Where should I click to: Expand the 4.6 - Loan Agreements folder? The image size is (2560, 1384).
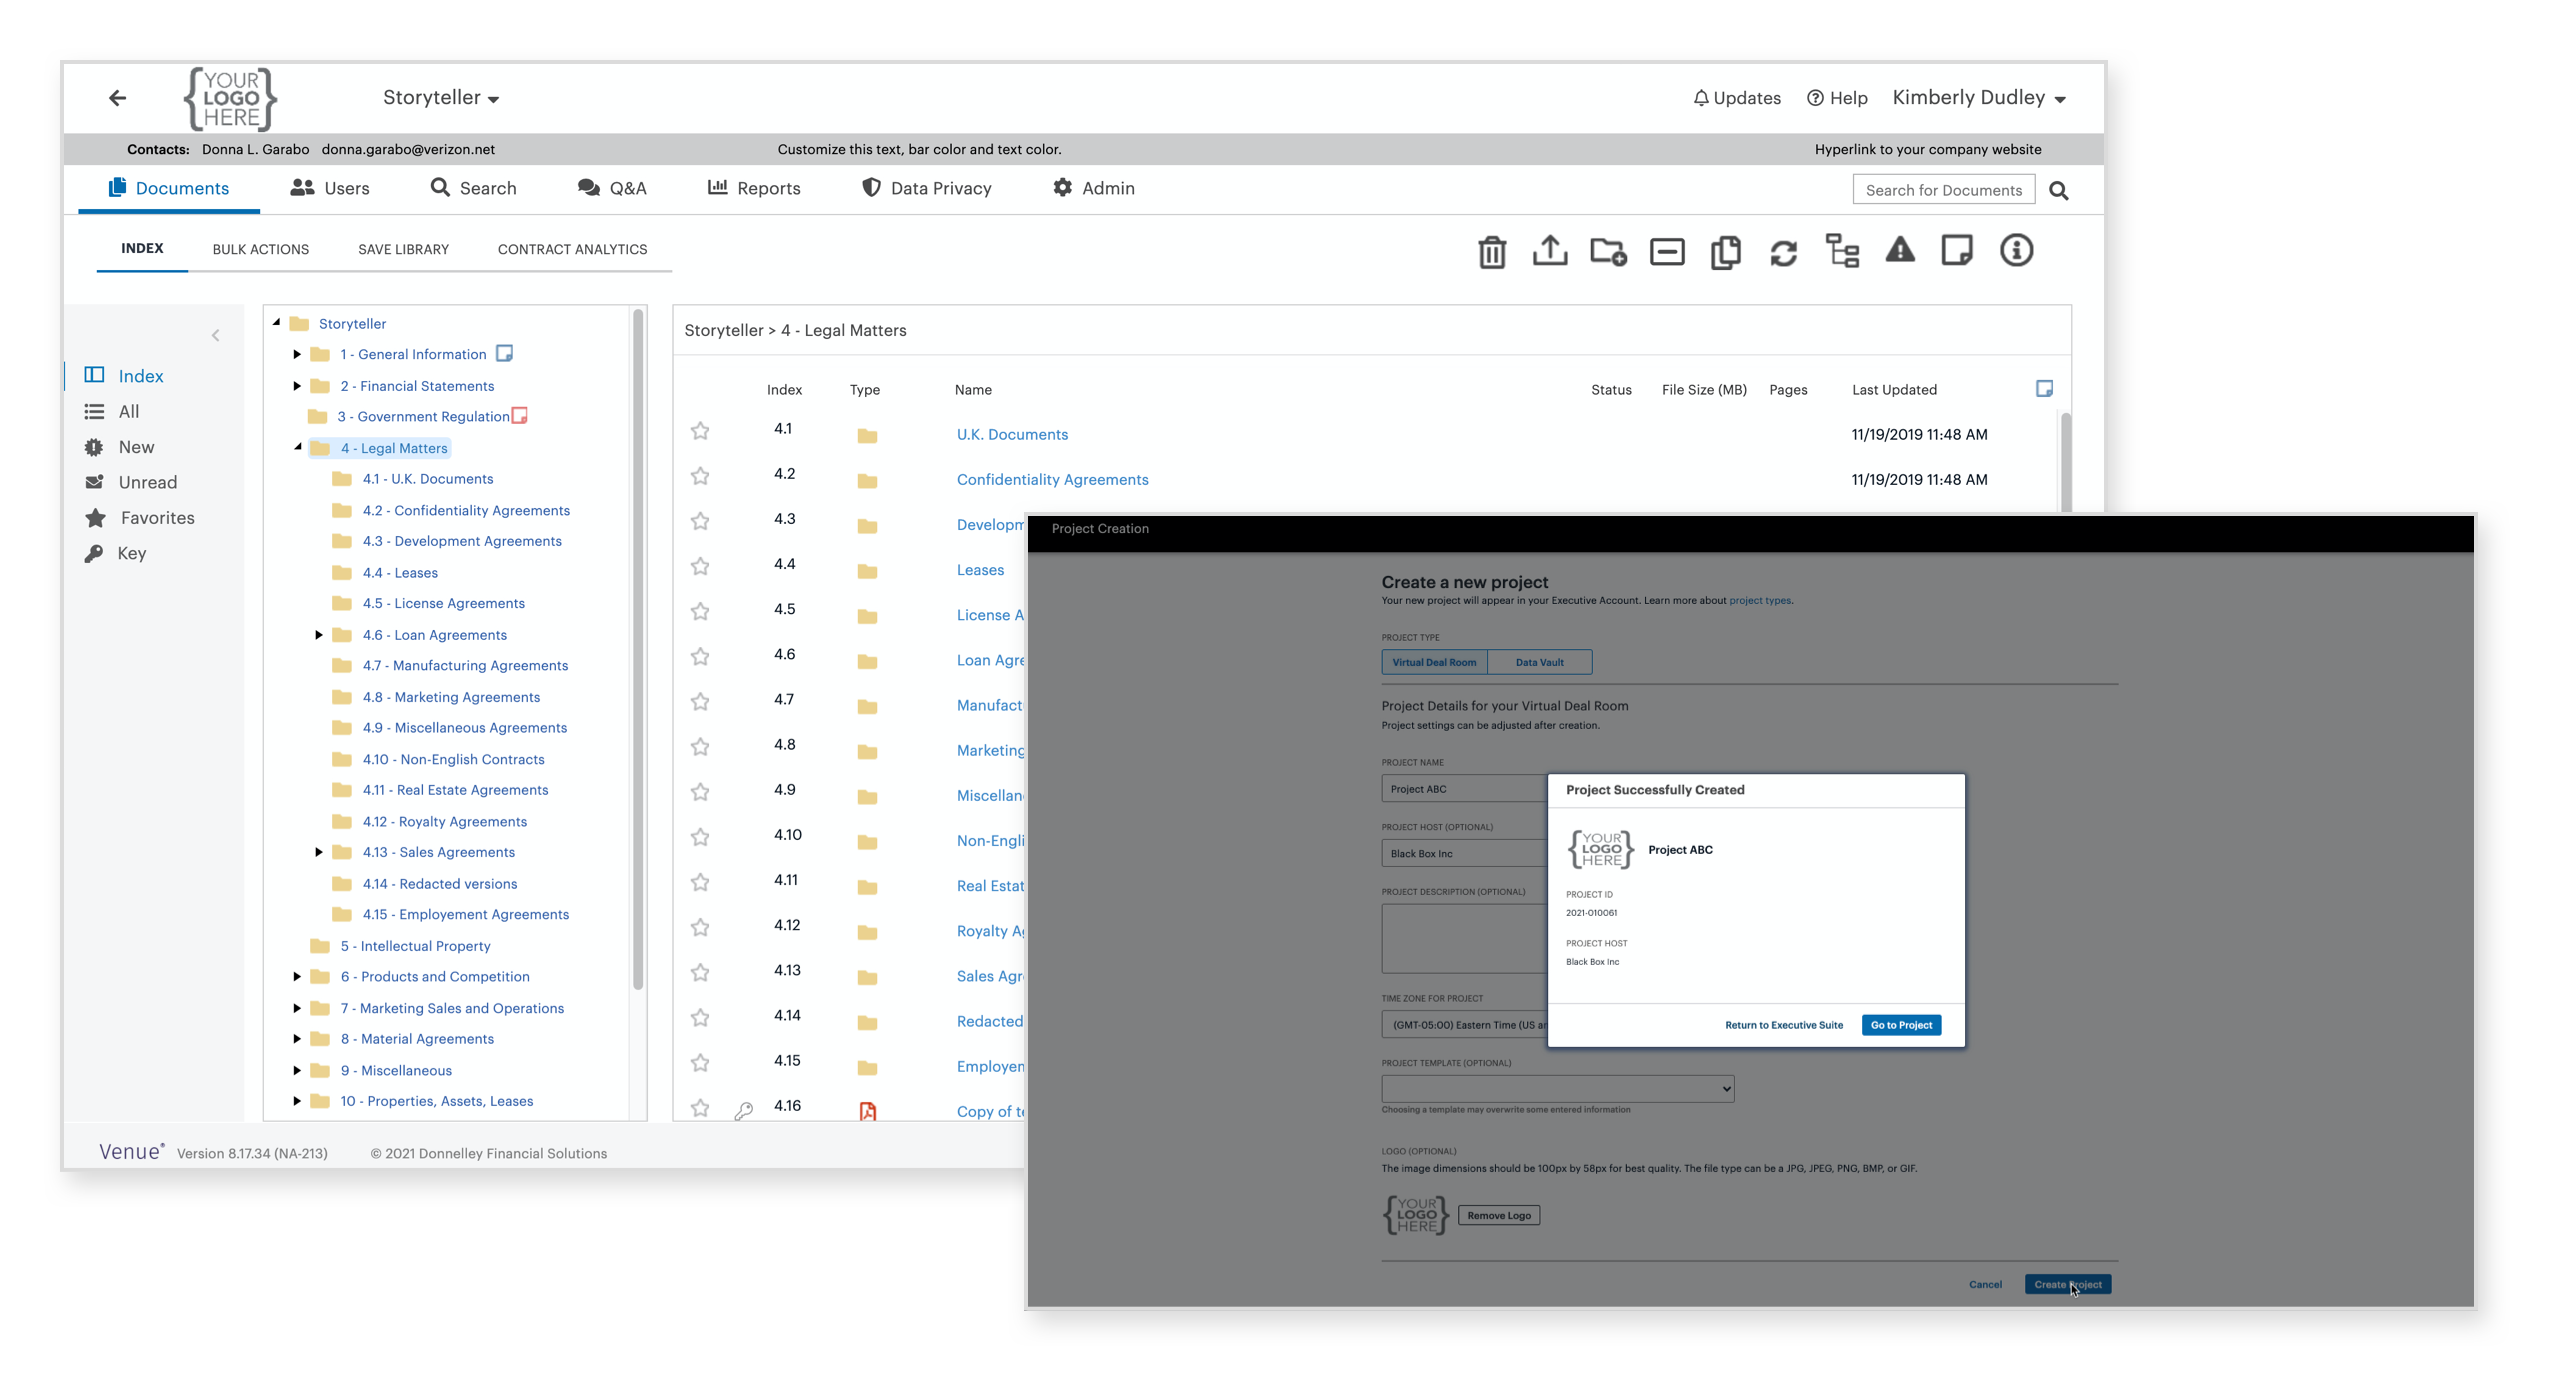click(318, 635)
